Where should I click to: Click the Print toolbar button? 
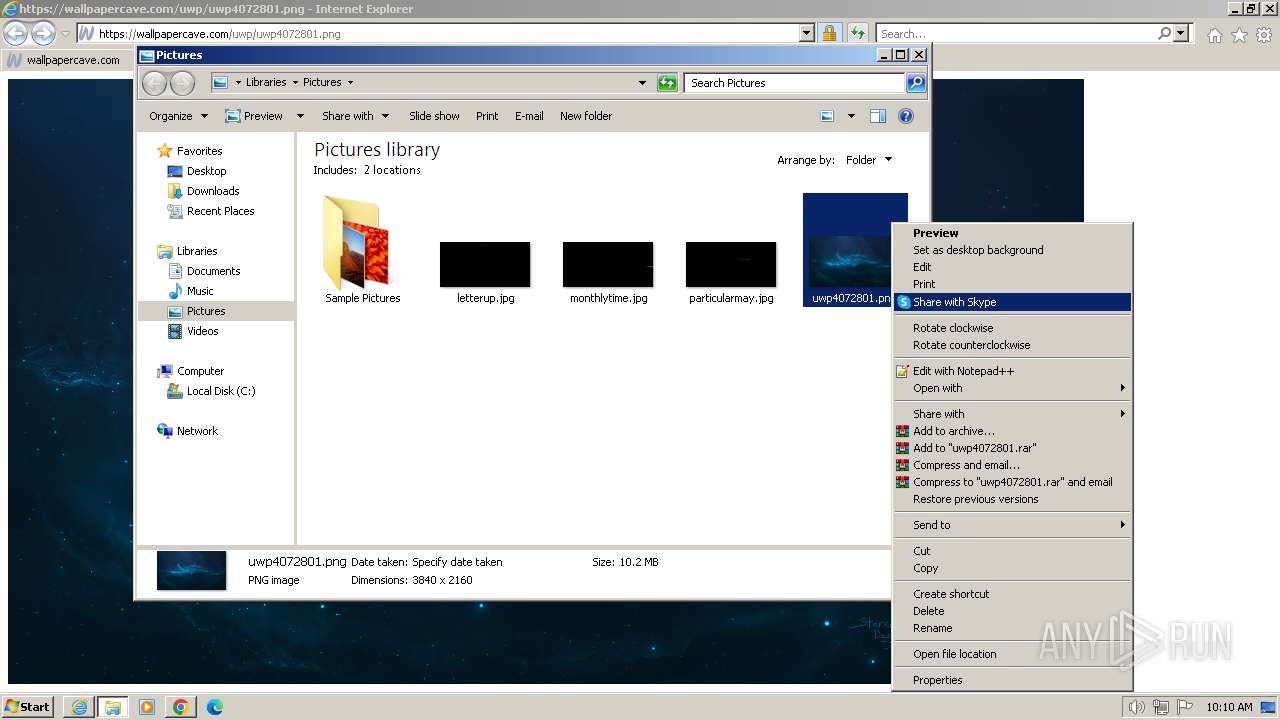click(487, 116)
